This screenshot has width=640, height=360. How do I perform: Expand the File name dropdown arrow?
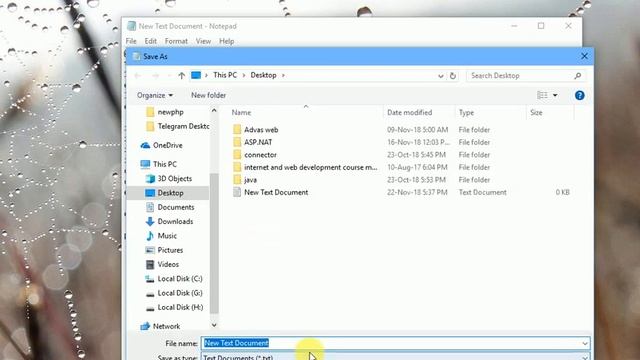tap(585, 343)
